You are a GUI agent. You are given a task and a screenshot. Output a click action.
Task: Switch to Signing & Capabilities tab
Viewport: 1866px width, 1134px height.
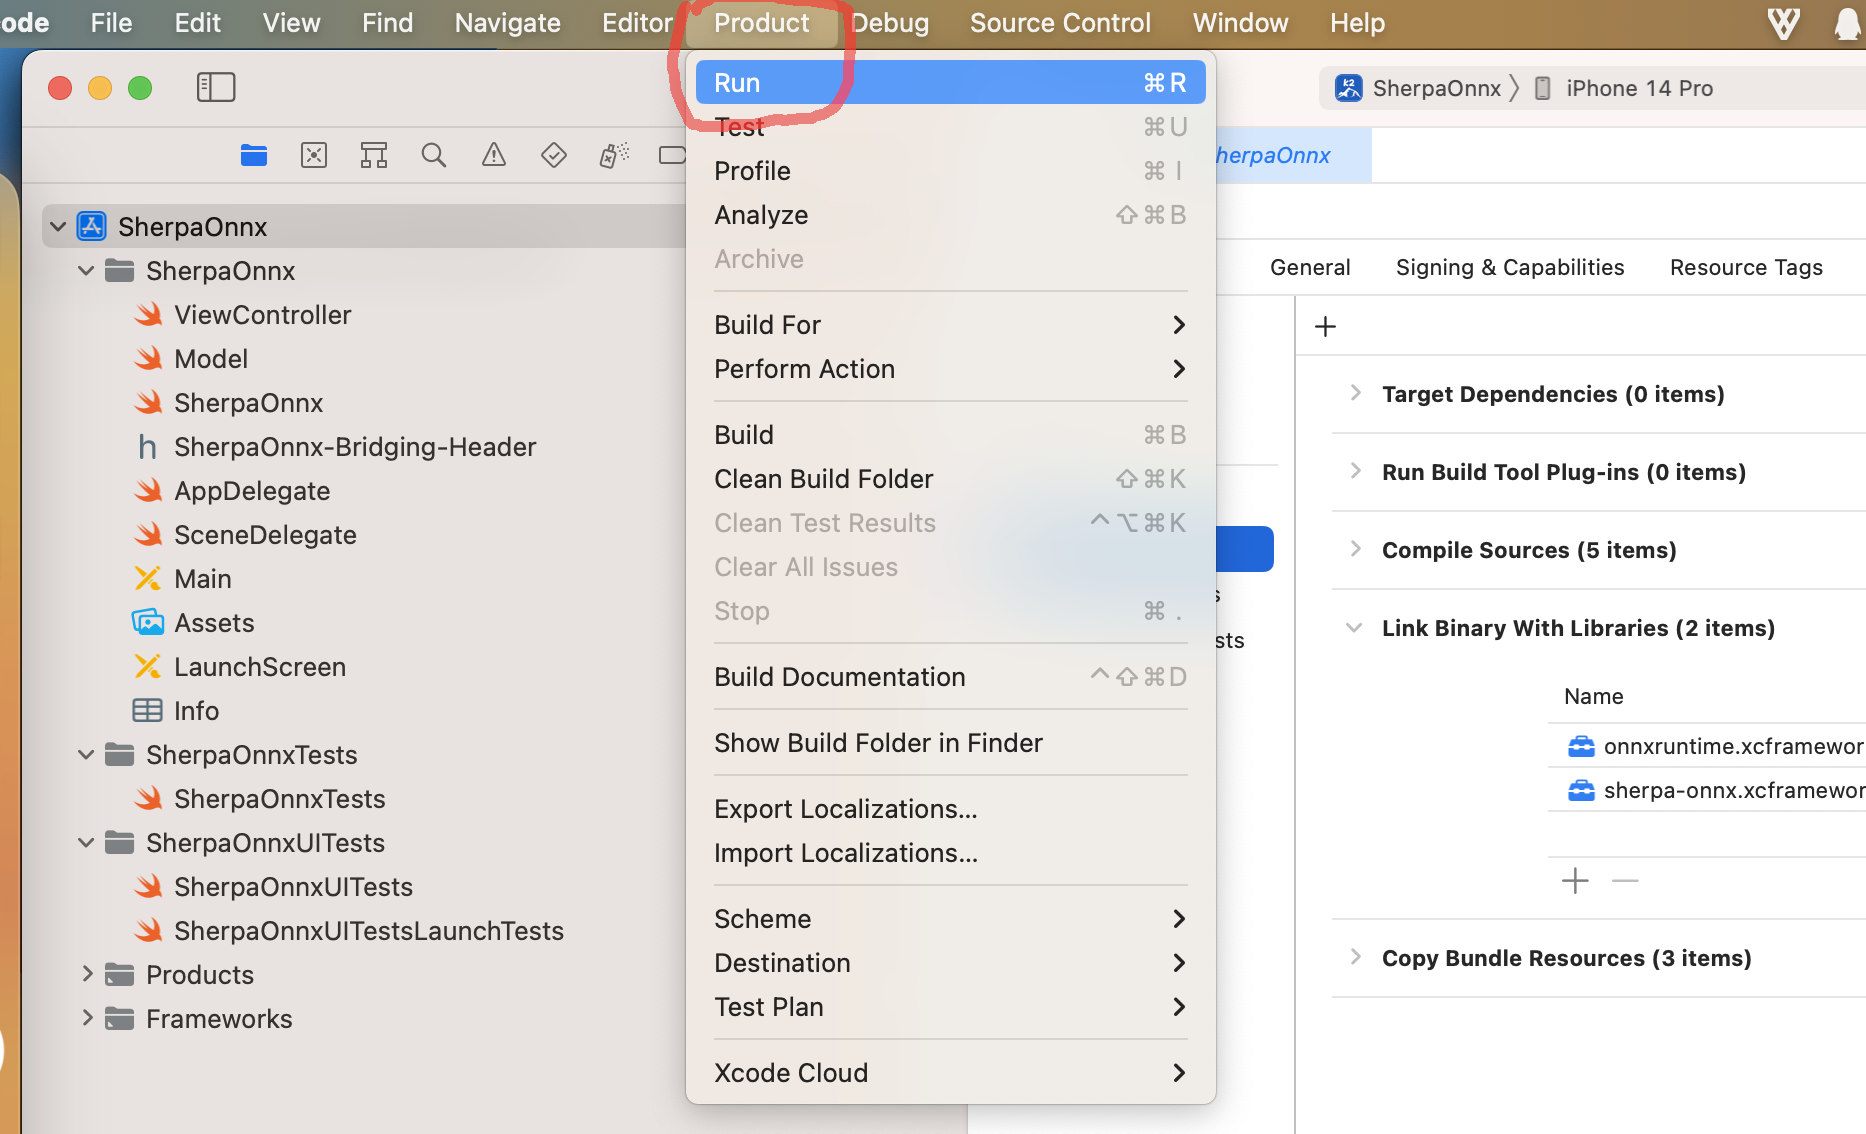1510,267
